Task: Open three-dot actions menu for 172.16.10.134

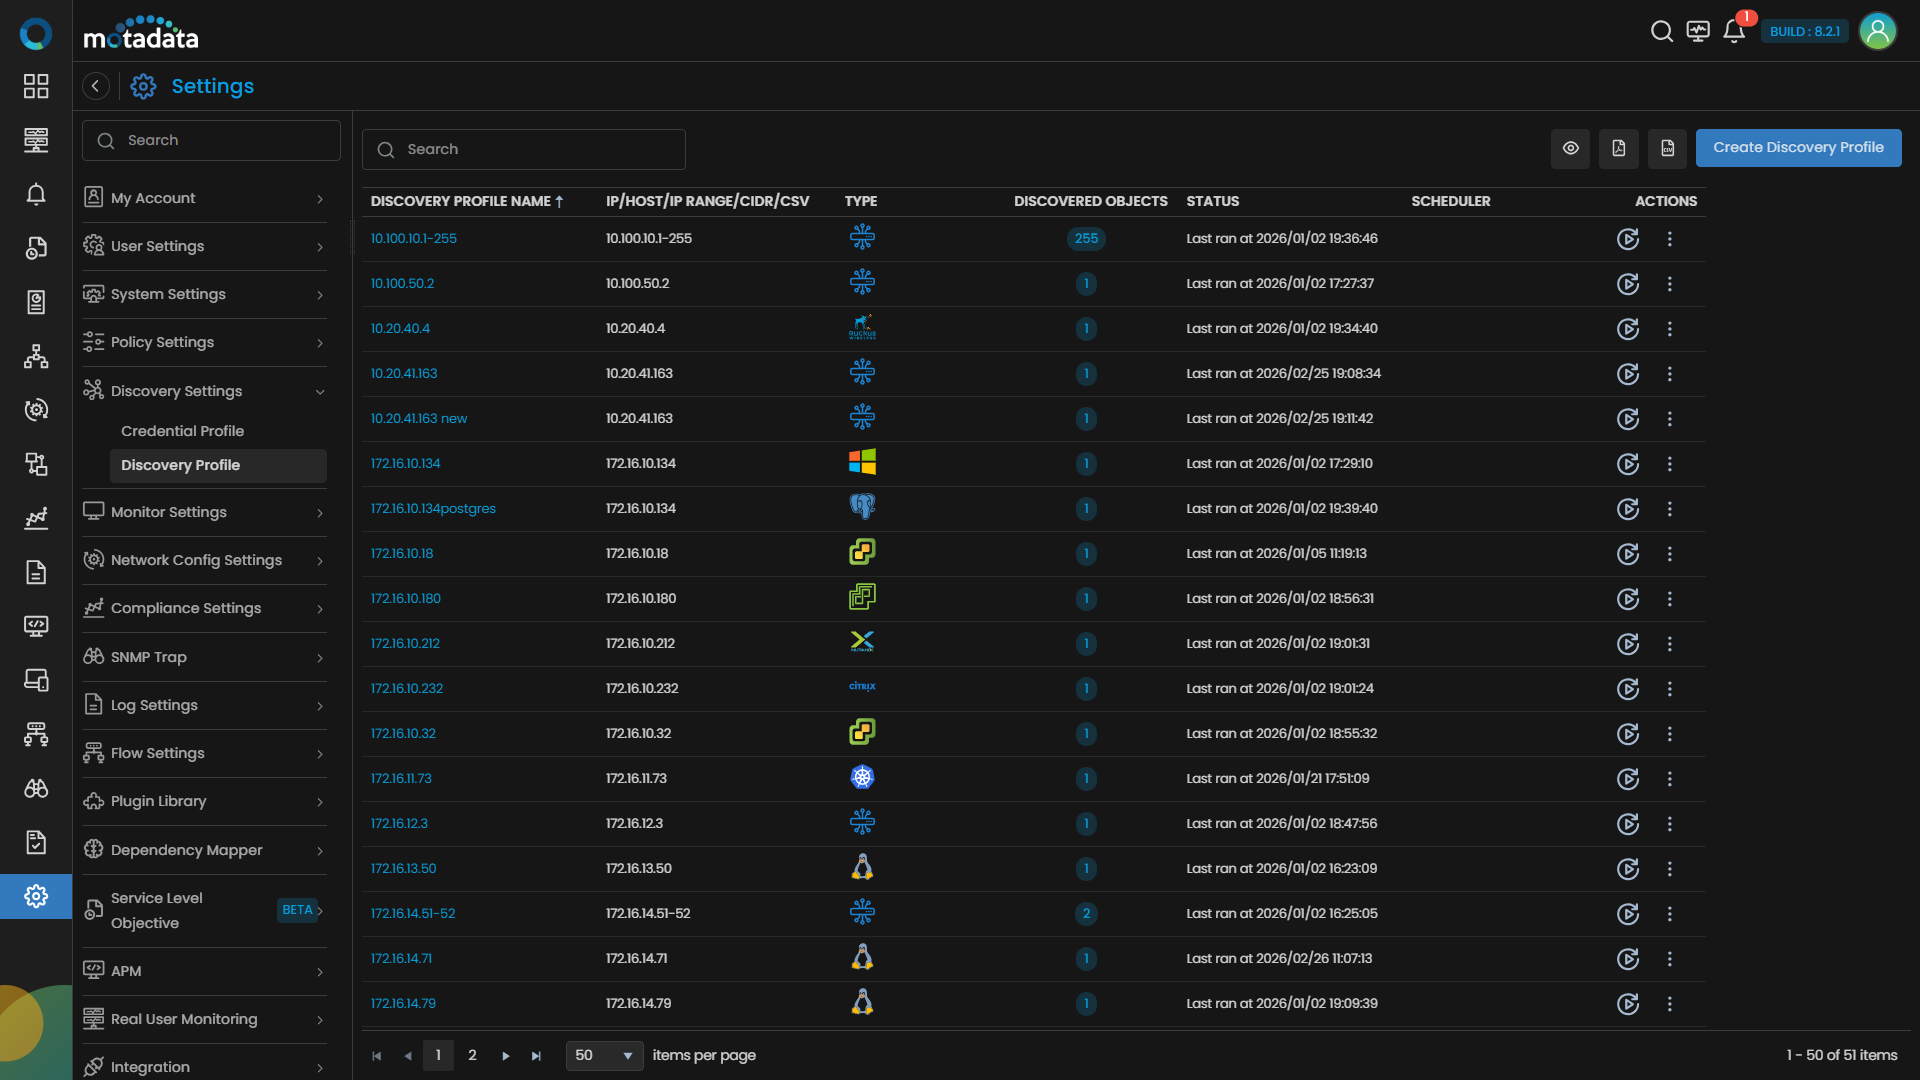Action: (1669, 464)
